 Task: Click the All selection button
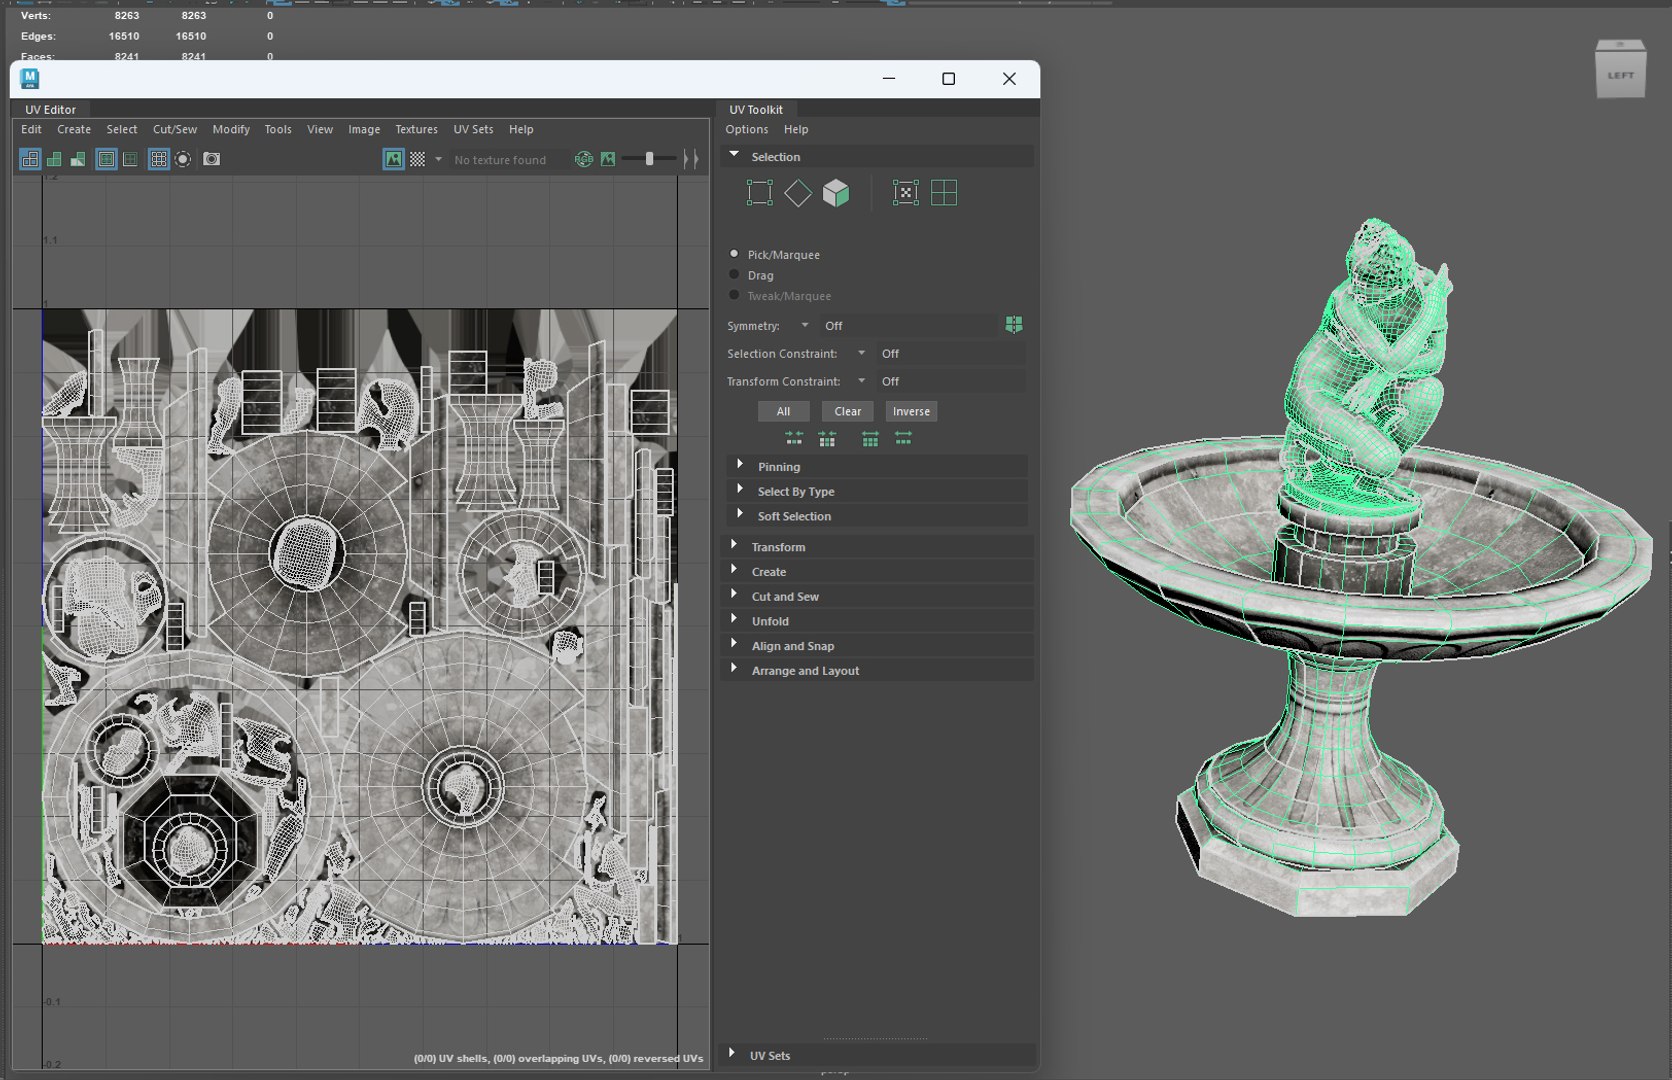coord(784,411)
